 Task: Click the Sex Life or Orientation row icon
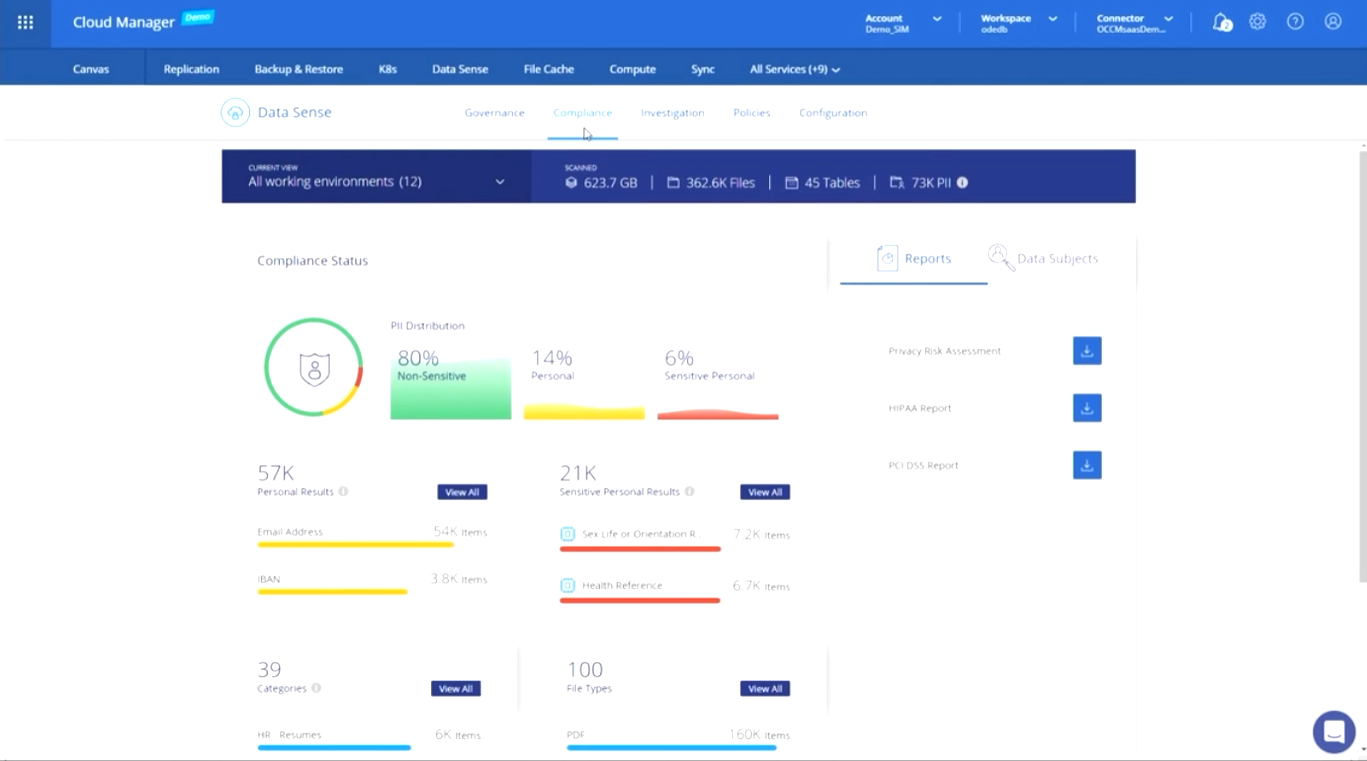pos(567,534)
